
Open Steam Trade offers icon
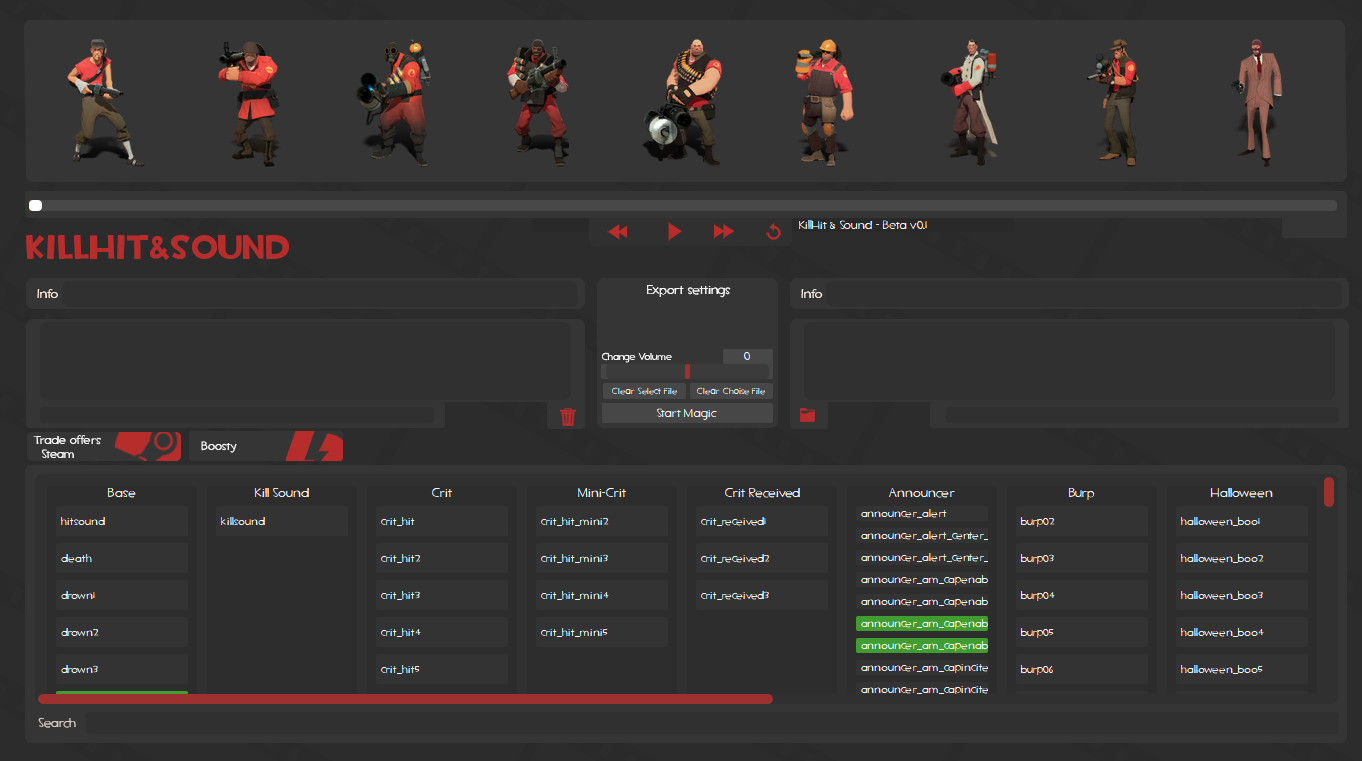tap(148, 446)
